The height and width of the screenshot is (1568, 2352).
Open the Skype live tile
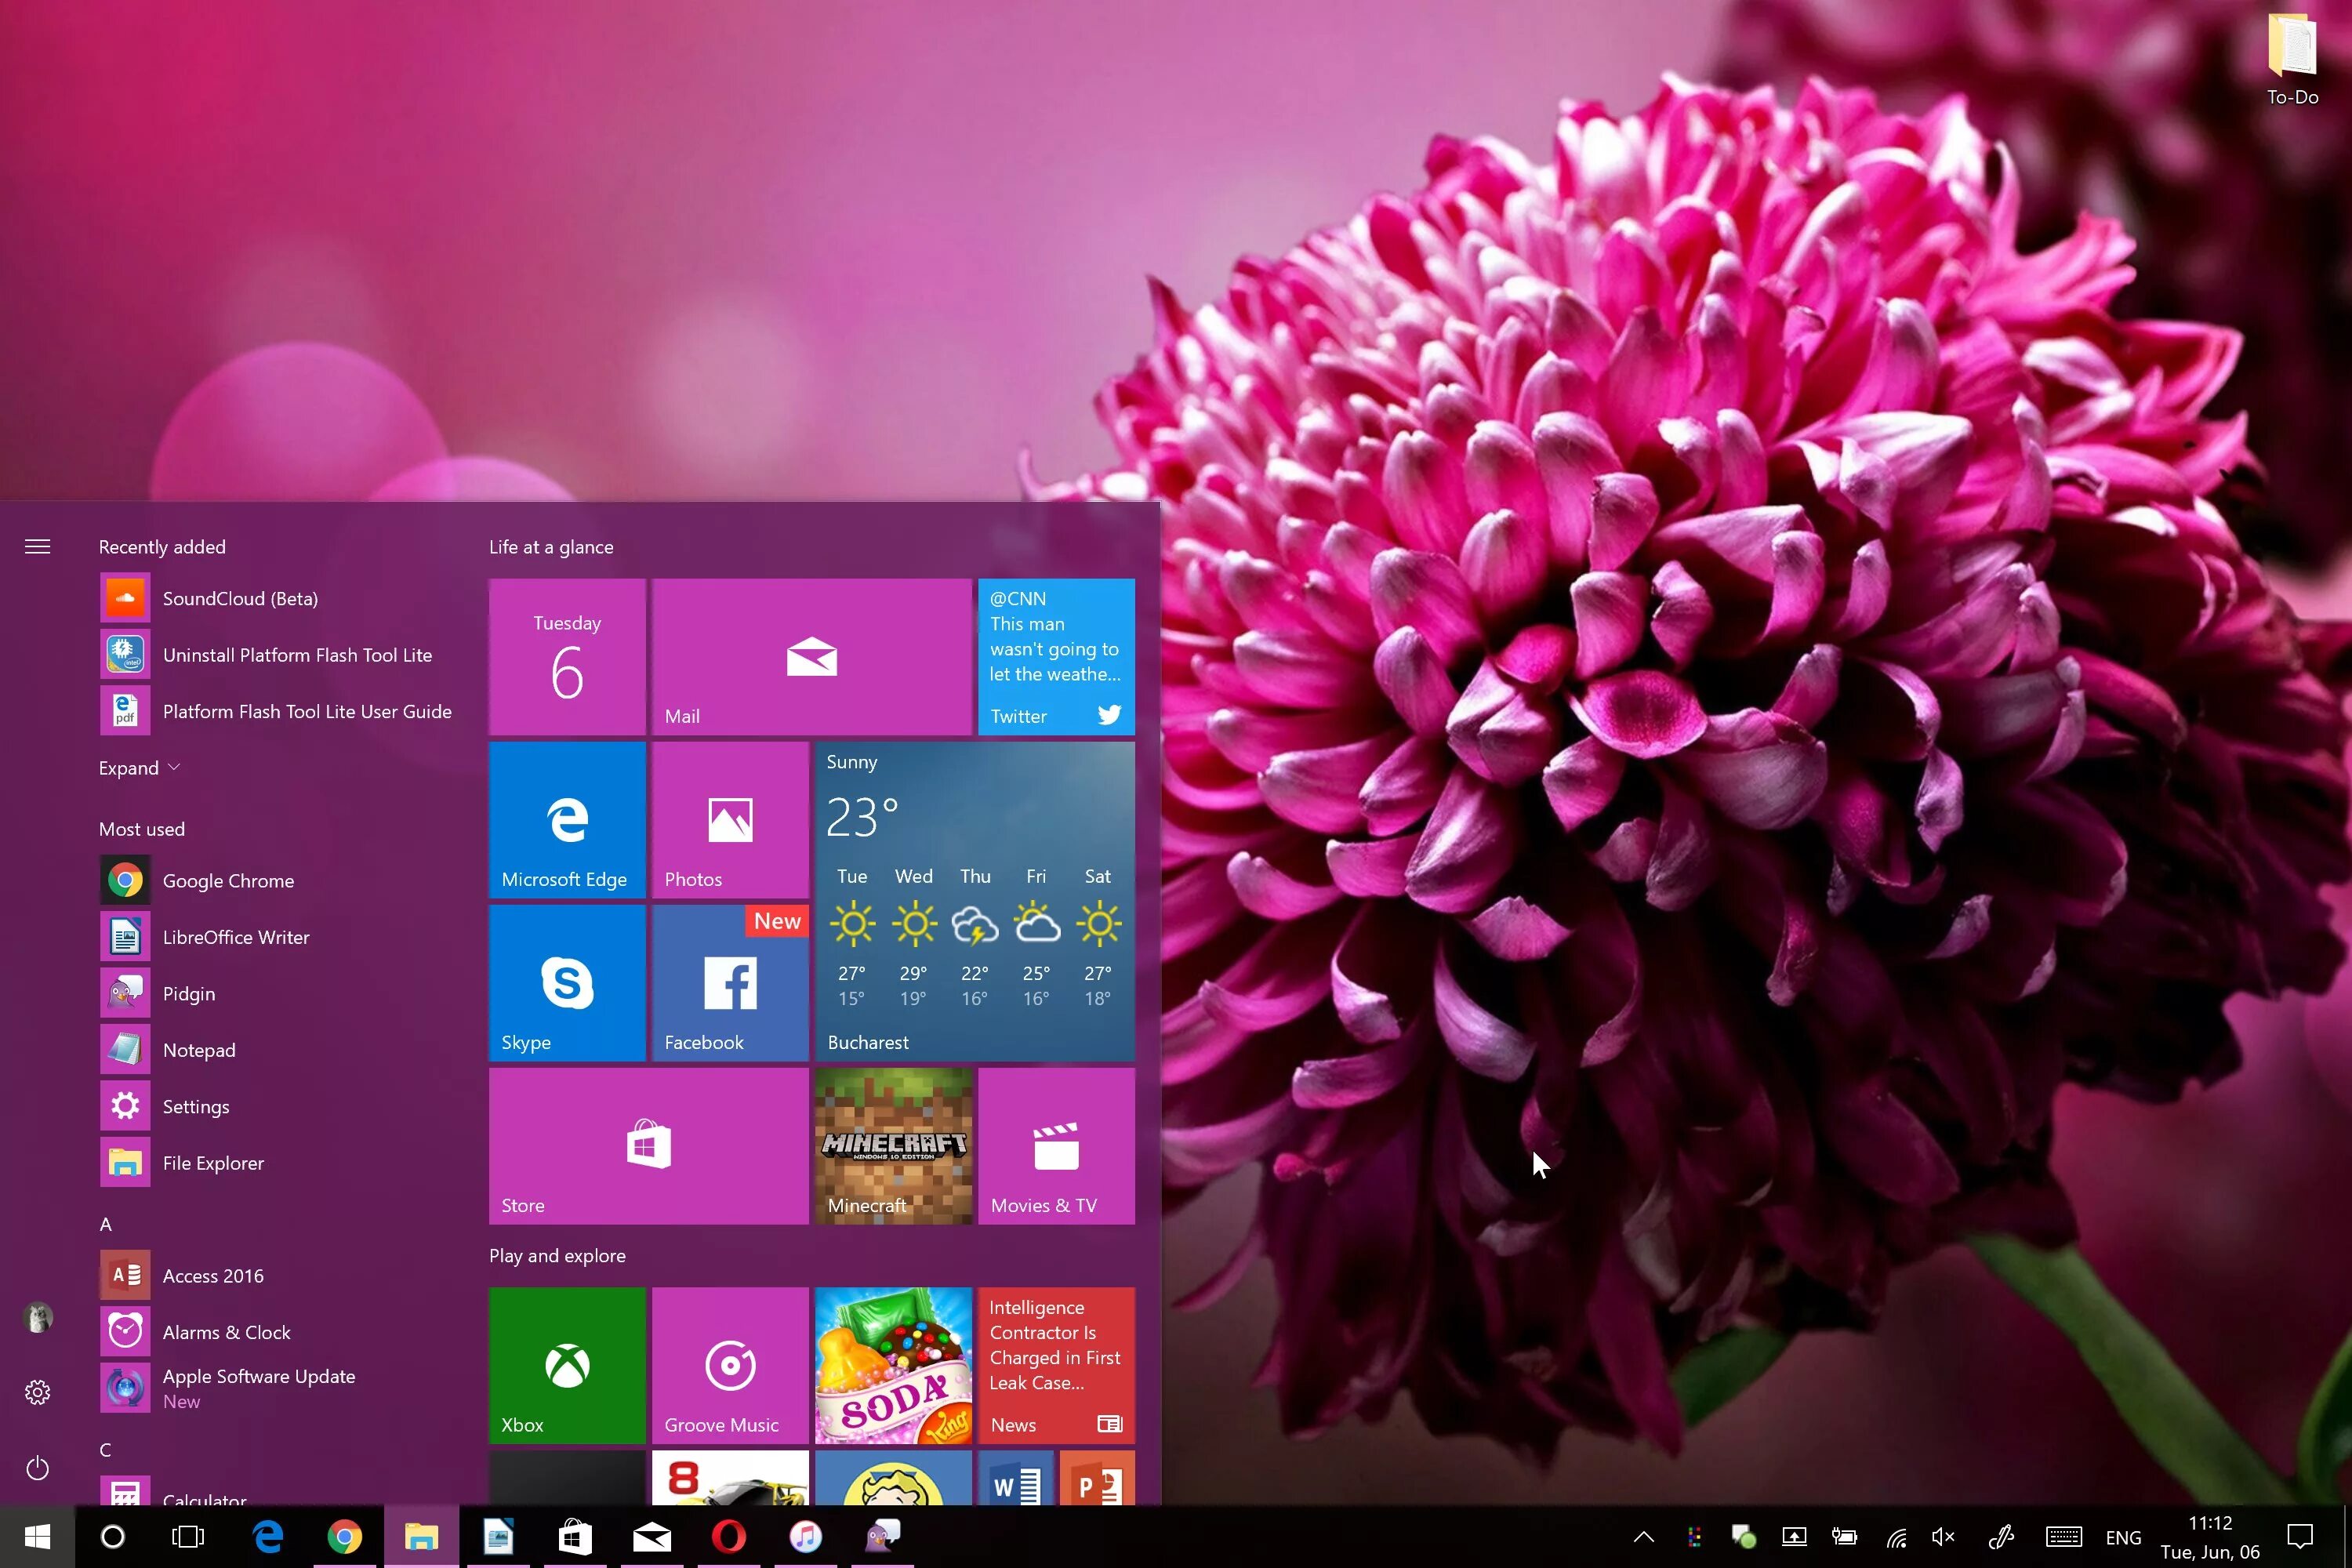tap(566, 983)
